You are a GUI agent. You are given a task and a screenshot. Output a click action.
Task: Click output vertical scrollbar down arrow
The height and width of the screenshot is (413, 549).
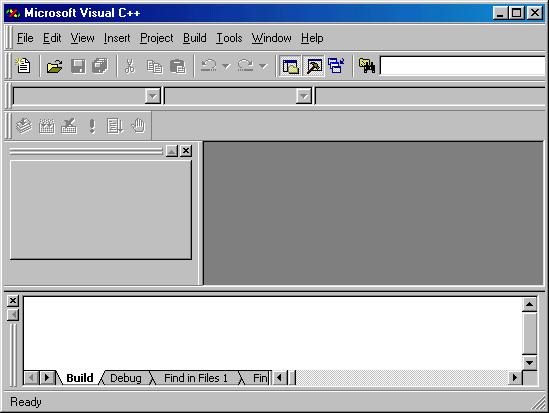[x=529, y=363]
